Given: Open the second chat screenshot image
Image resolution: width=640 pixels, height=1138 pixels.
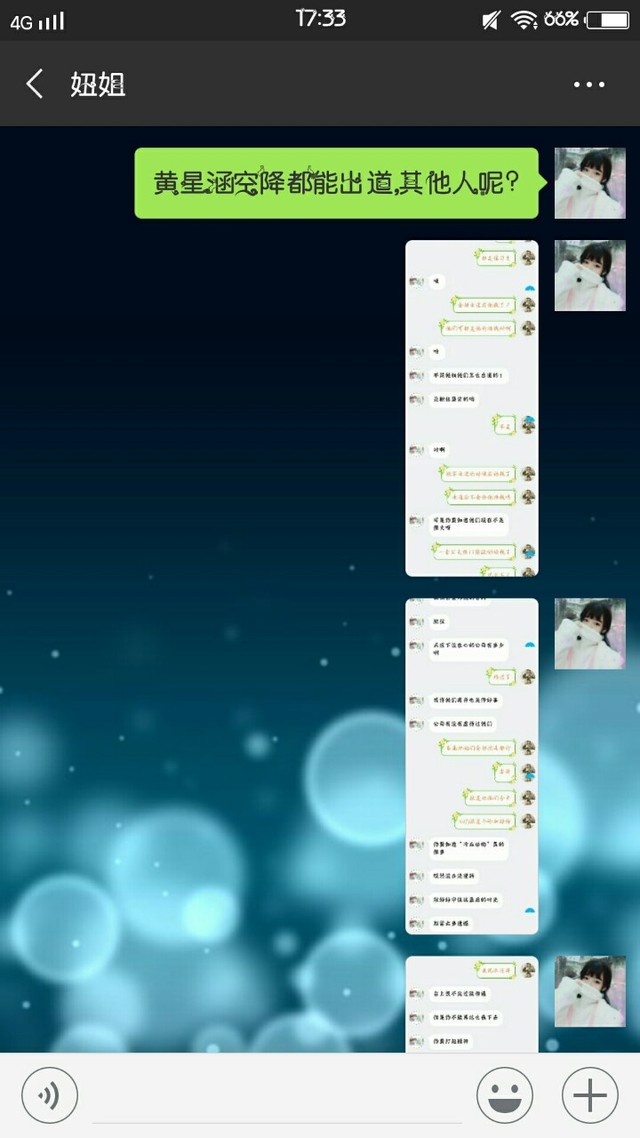Looking at the screenshot, I should [x=471, y=766].
